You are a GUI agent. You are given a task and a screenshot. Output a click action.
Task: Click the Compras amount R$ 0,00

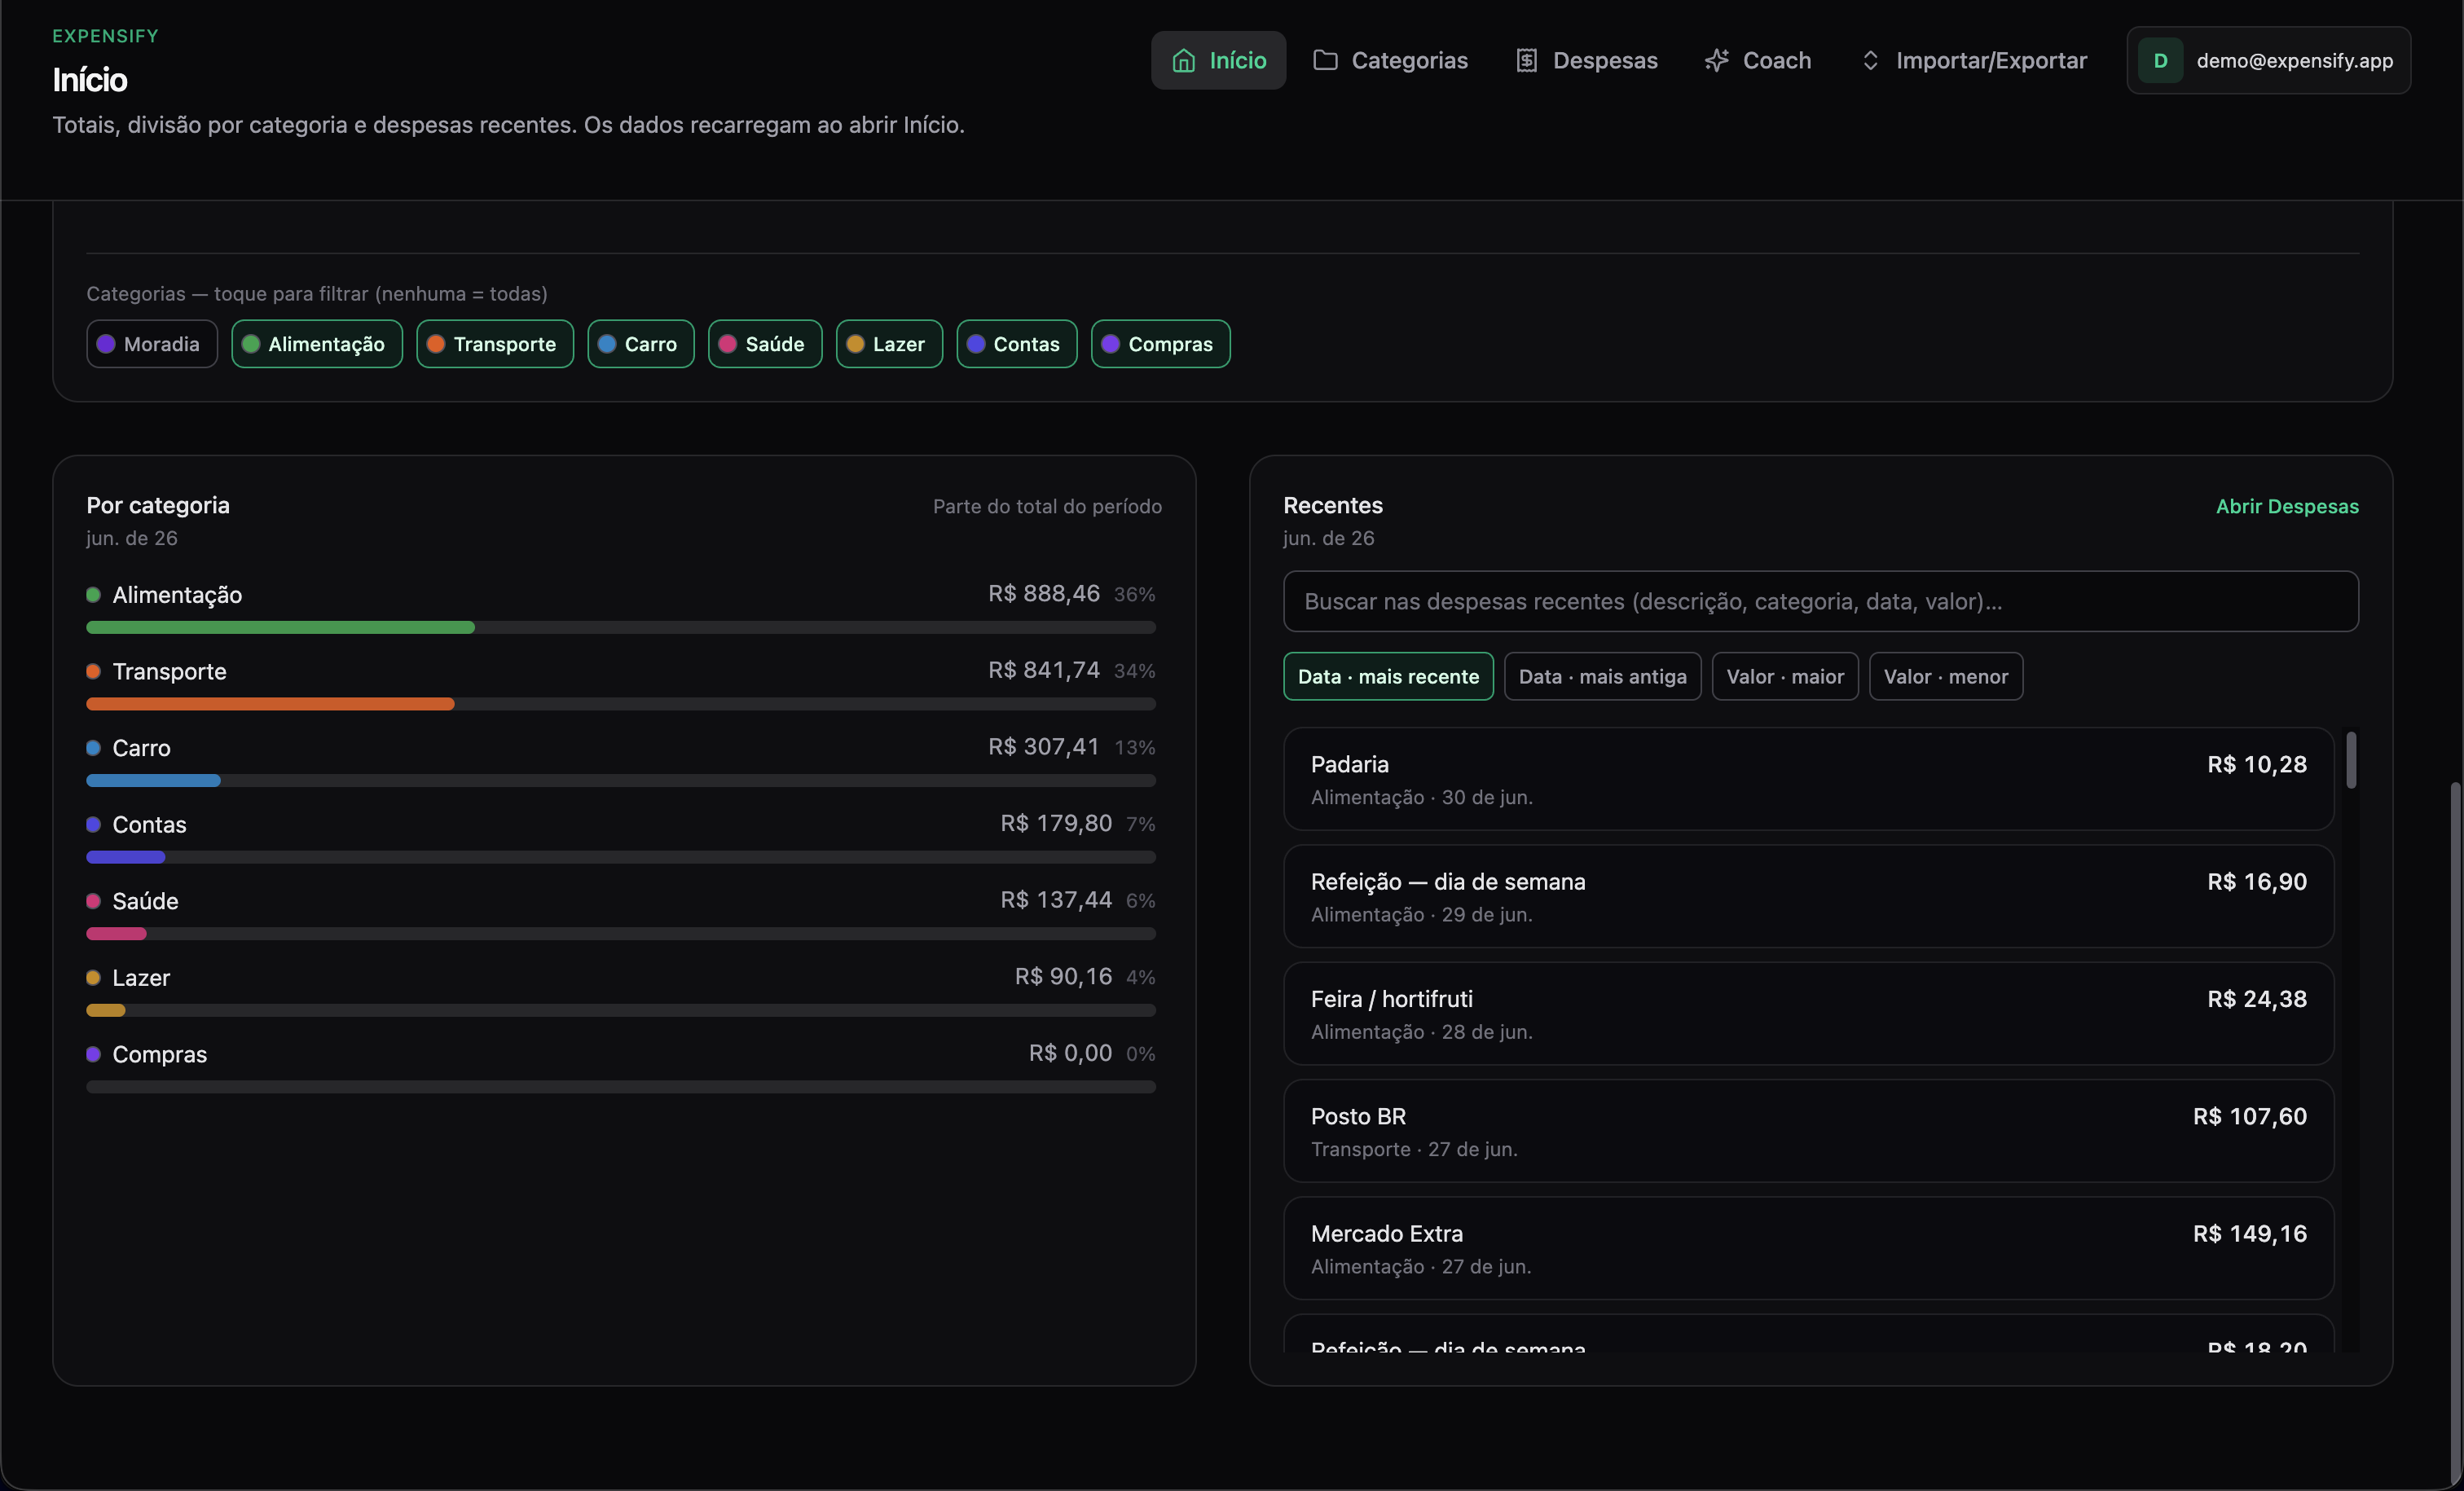[1070, 1053]
